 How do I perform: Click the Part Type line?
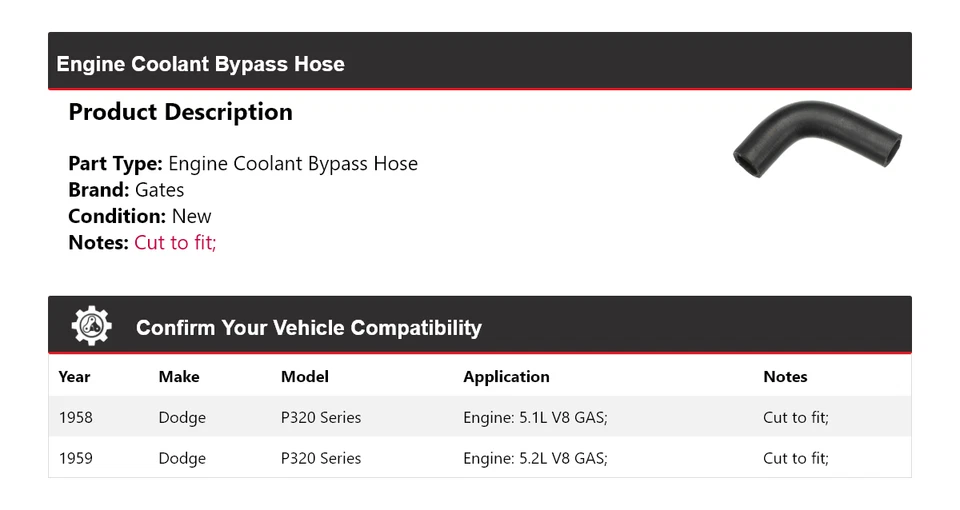click(243, 164)
